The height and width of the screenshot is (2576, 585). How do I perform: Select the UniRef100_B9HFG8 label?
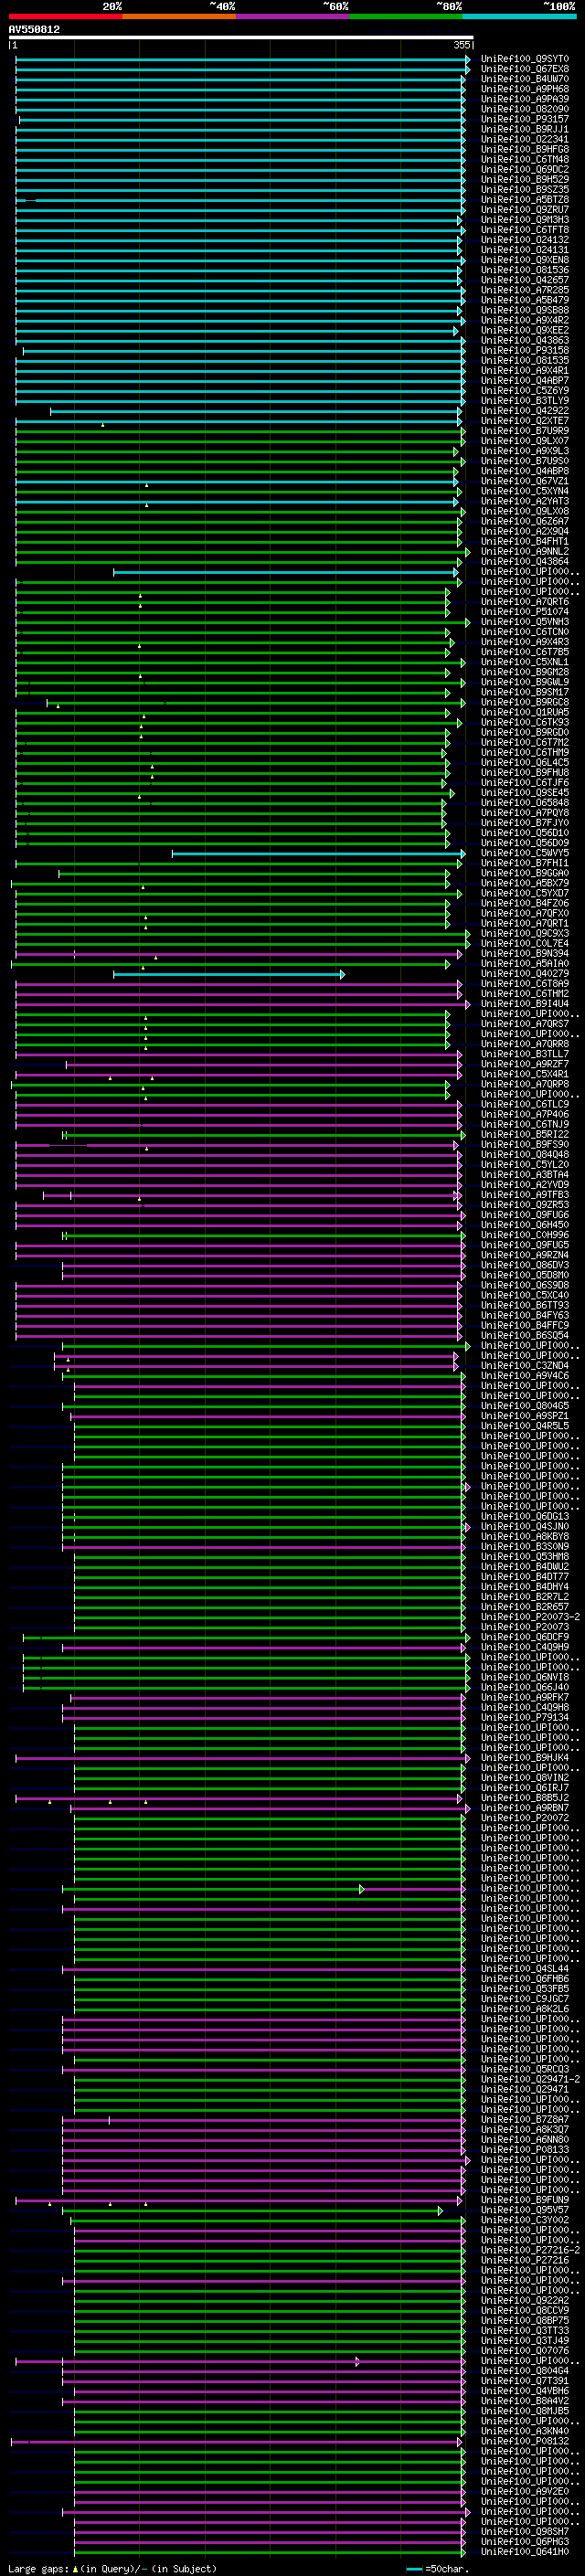point(524,149)
